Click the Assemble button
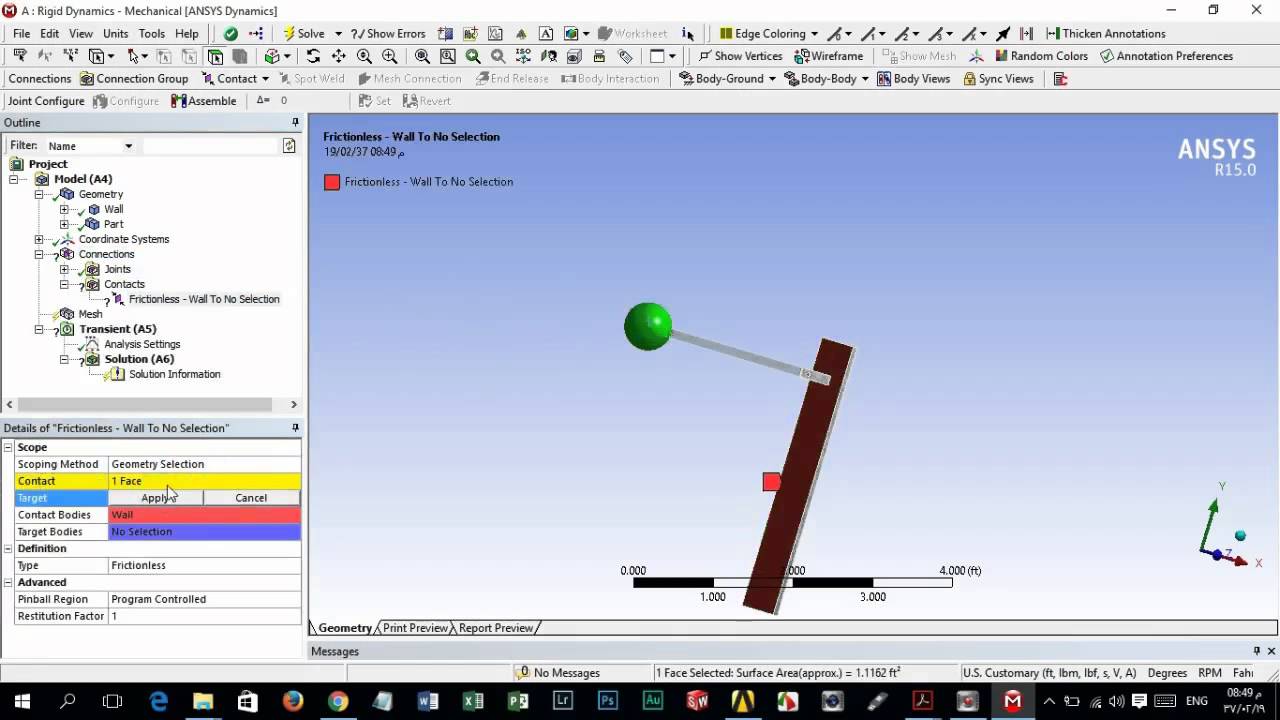 tap(204, 101)
